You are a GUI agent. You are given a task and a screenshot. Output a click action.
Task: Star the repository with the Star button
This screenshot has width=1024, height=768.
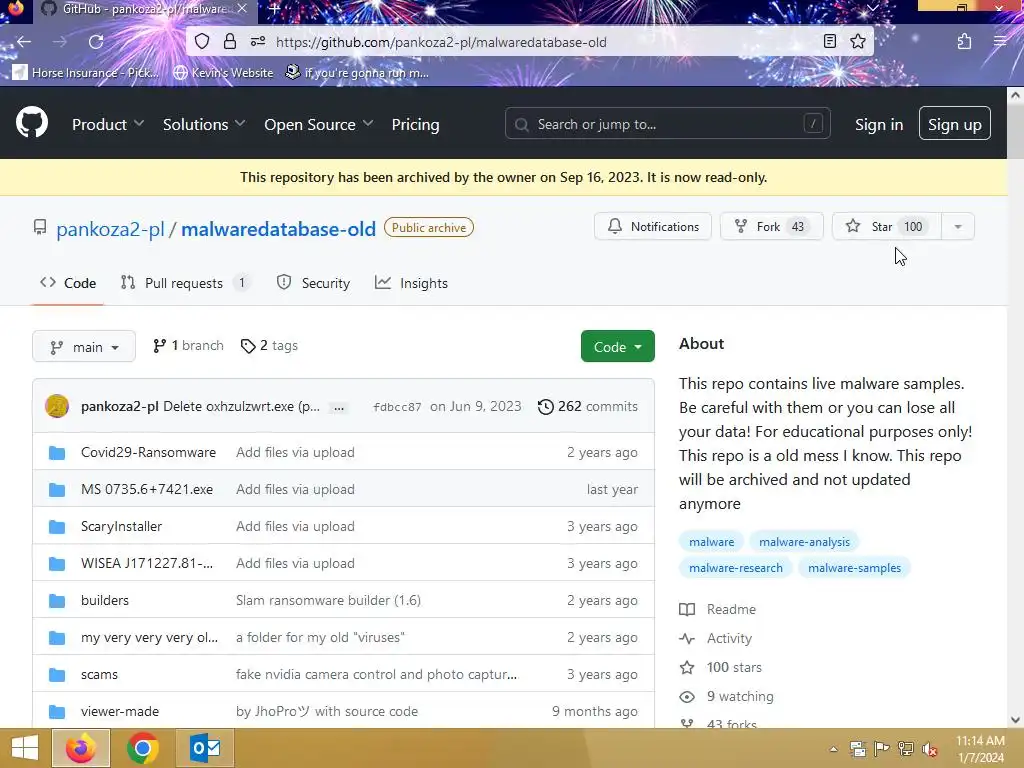pyautogui.click(x=886, y=227)
